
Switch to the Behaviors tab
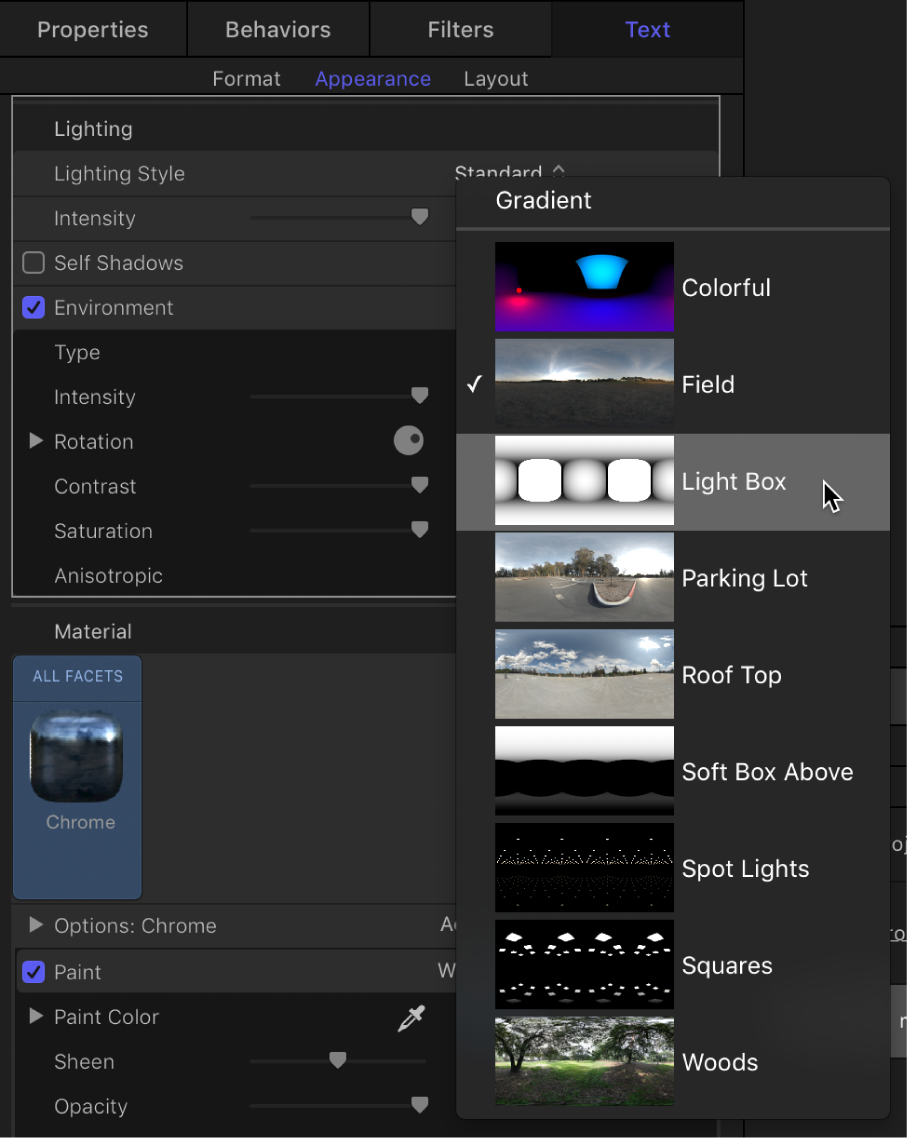click(x=277, y=29)
